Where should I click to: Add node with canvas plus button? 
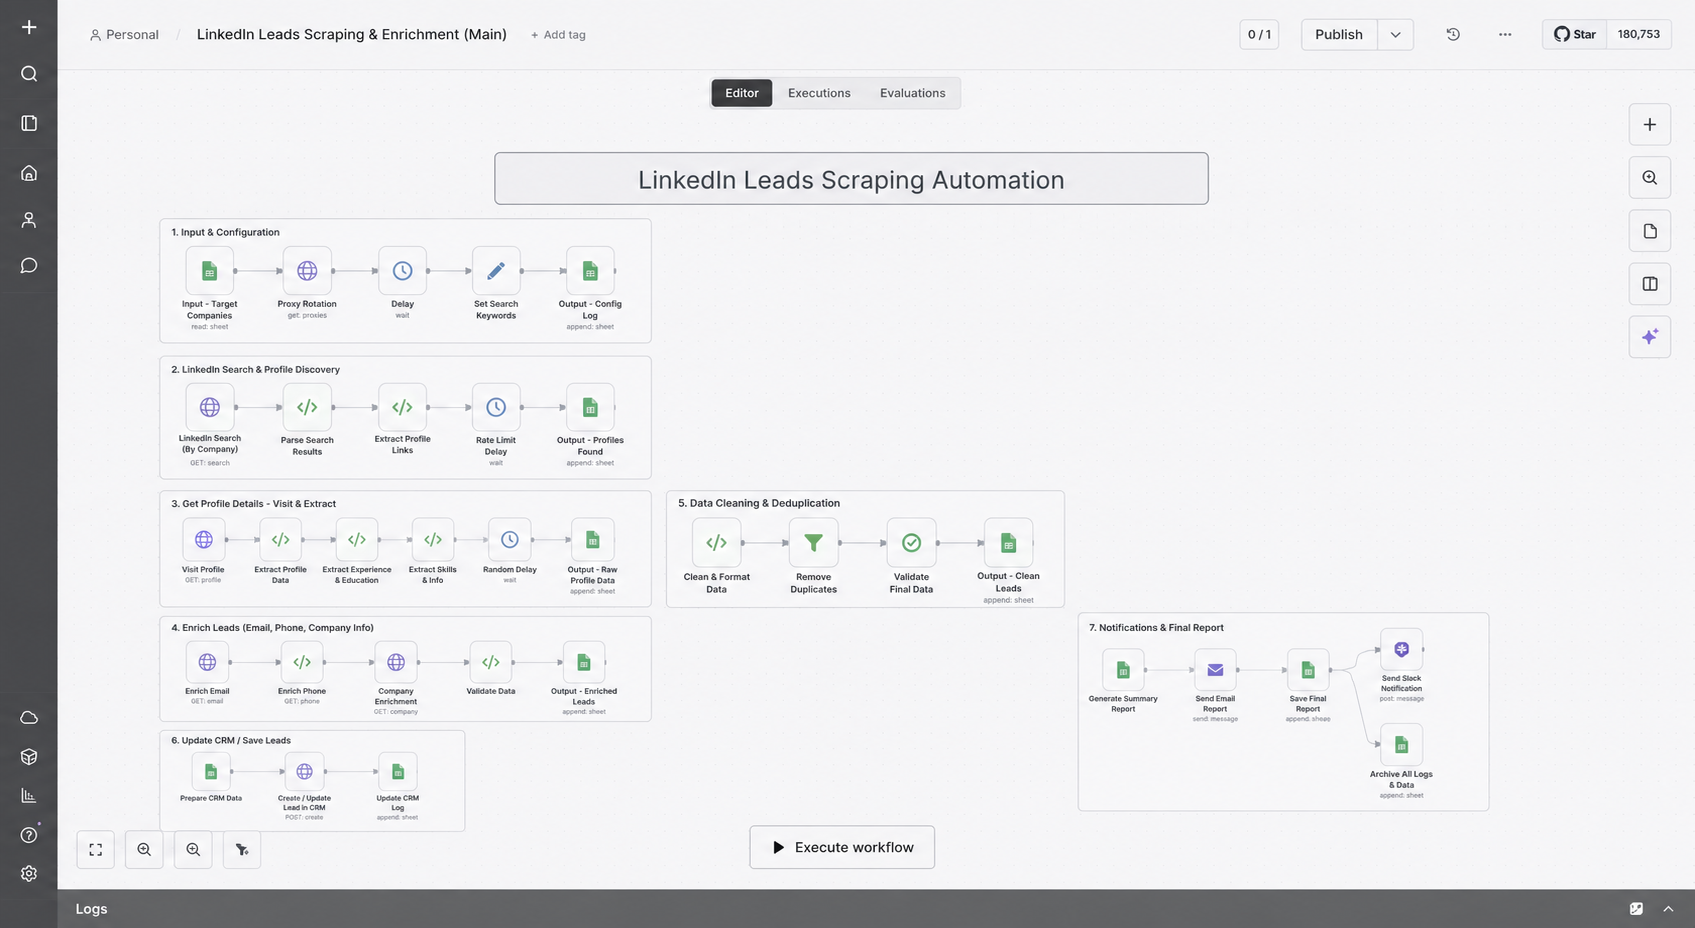1650,125
